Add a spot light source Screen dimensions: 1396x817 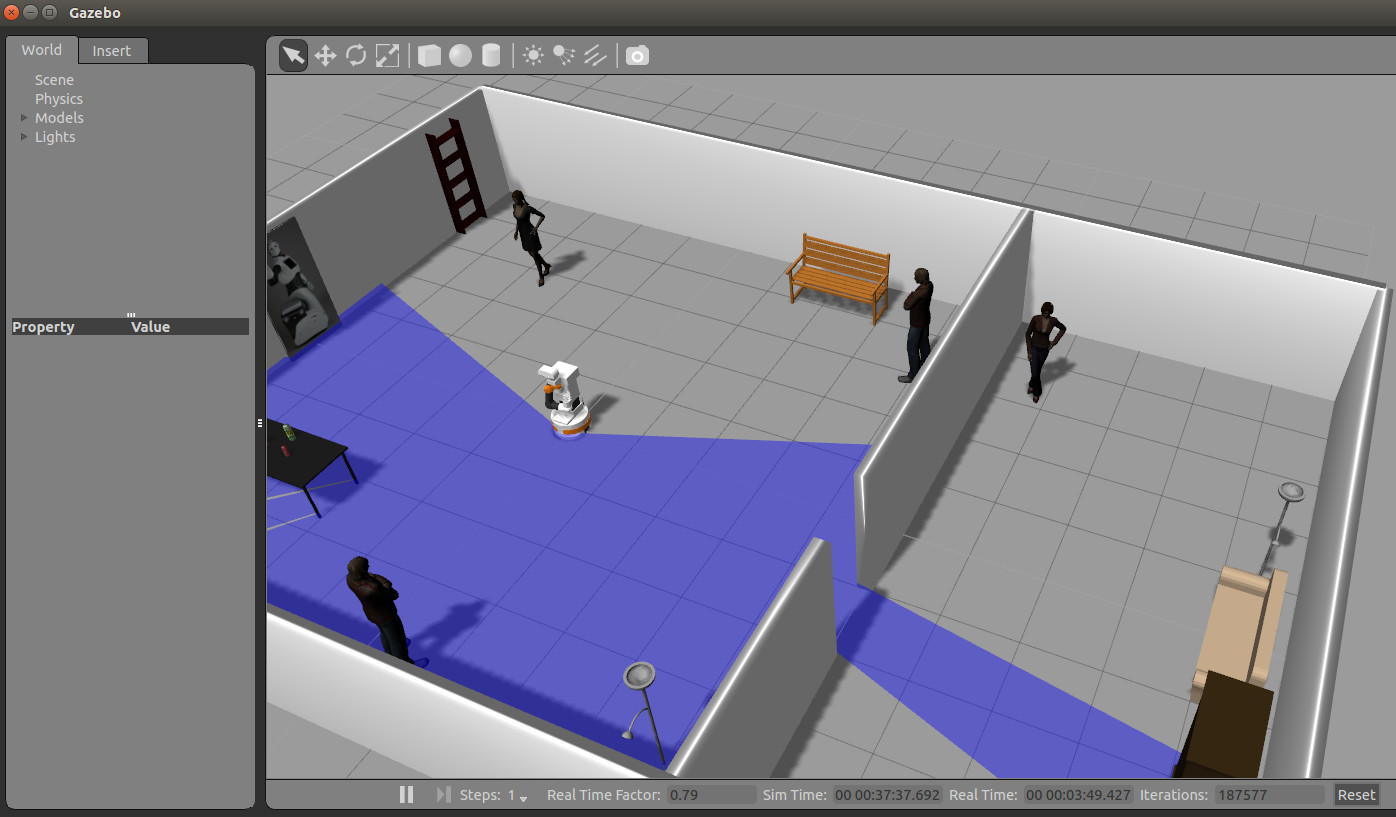(564, 55)
